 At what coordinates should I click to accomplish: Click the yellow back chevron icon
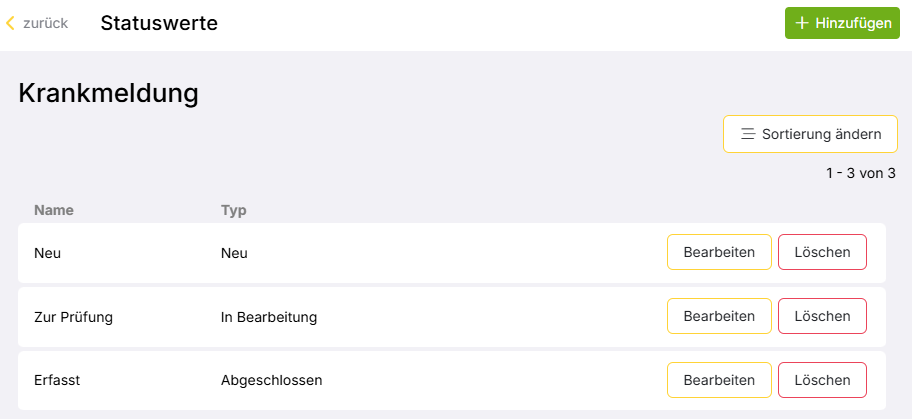click(10, 23)
